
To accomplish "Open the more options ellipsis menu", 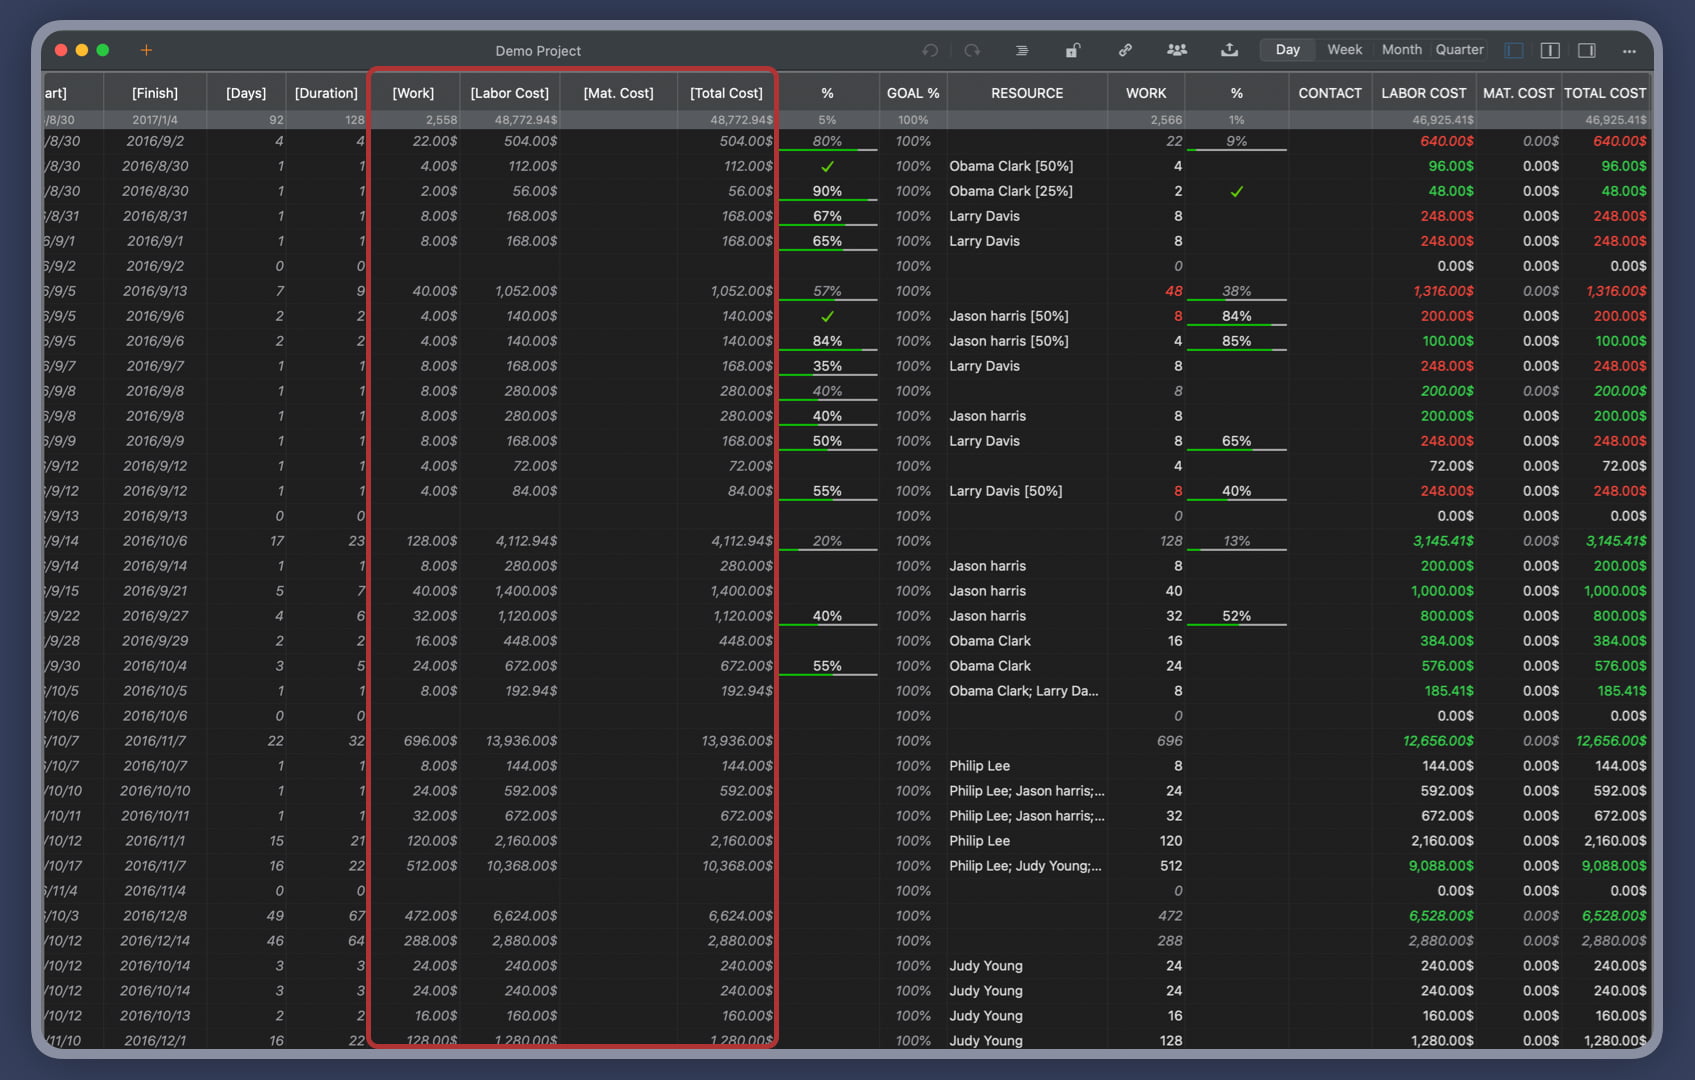I will [x=1629, y=50].
